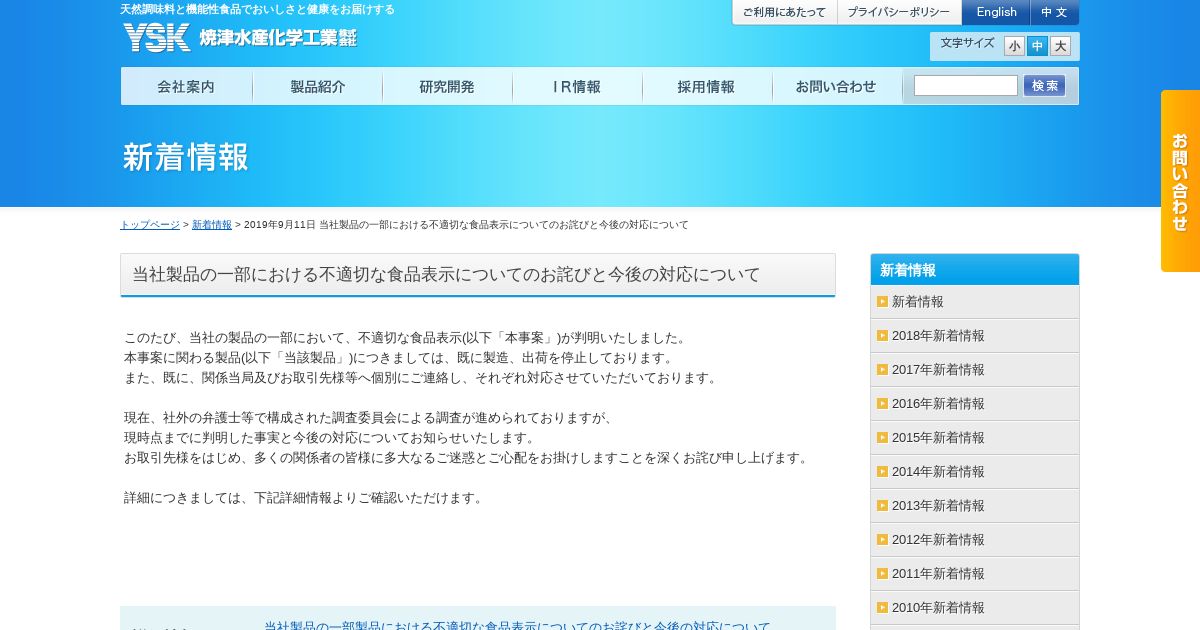This screenshot has width=1200, height=630.
Task: Click arrow icon beside 2012年新着情報
Action: [x=882, y=540]
